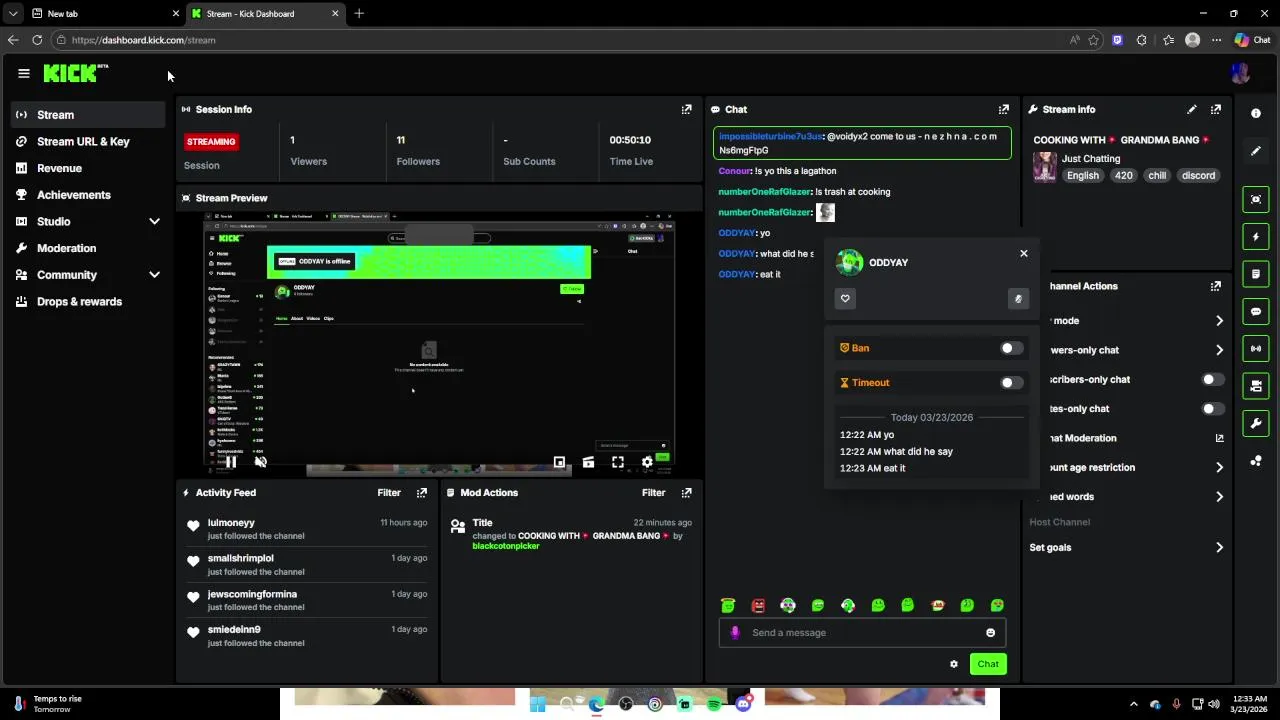Expand the Community sidebar section
This screenshot has height=720, width=1280.
tap(154, 275)
